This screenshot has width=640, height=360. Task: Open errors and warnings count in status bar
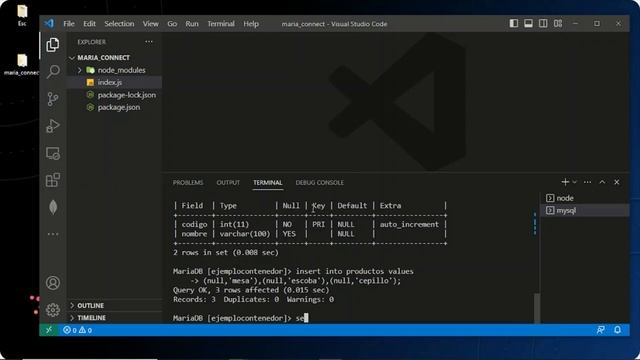point(78,330)
